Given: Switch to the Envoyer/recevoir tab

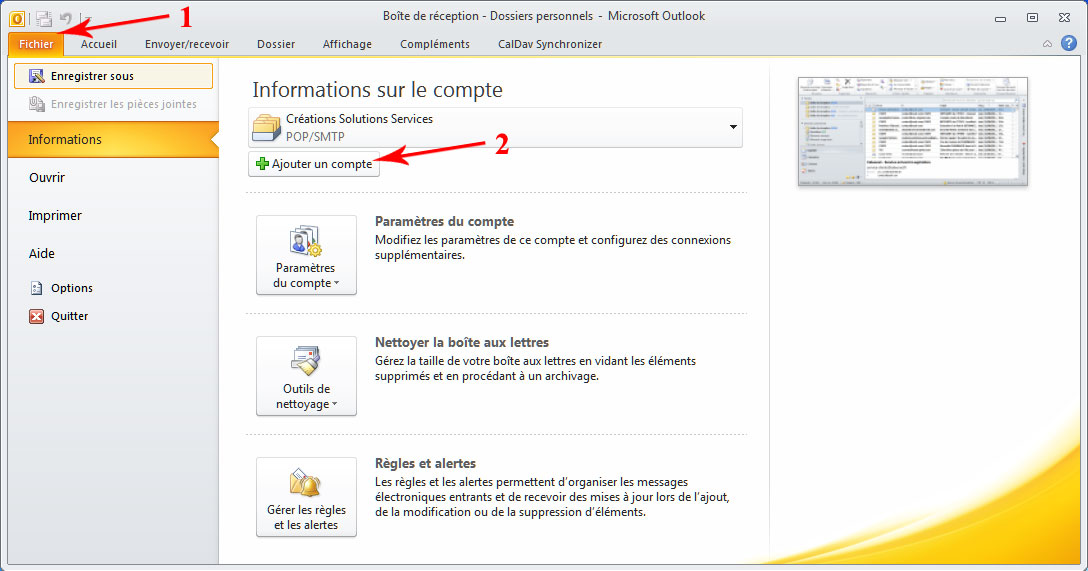Looking at the screenshot, I should 187,44.
